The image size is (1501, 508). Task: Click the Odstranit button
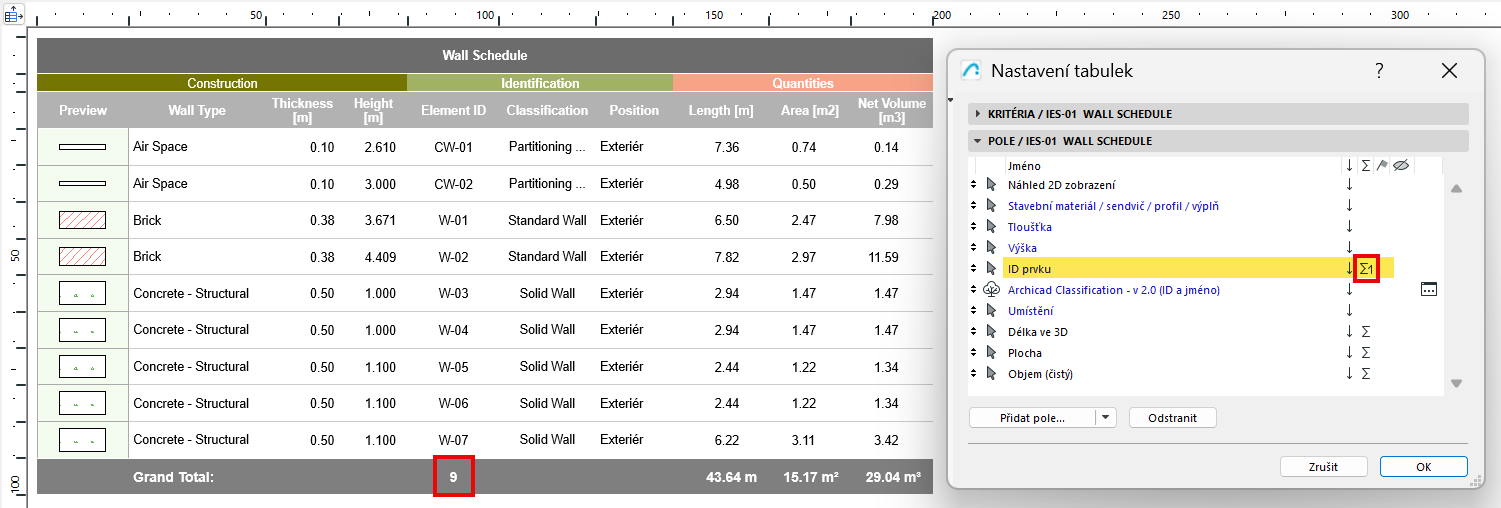coord(1172,418)
